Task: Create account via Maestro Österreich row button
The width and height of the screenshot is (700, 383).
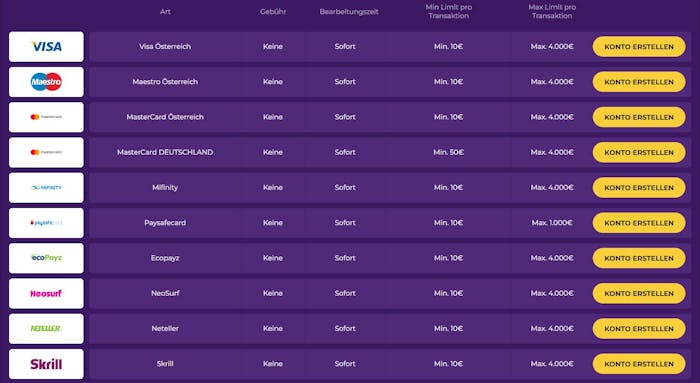Action: (639, 82)
